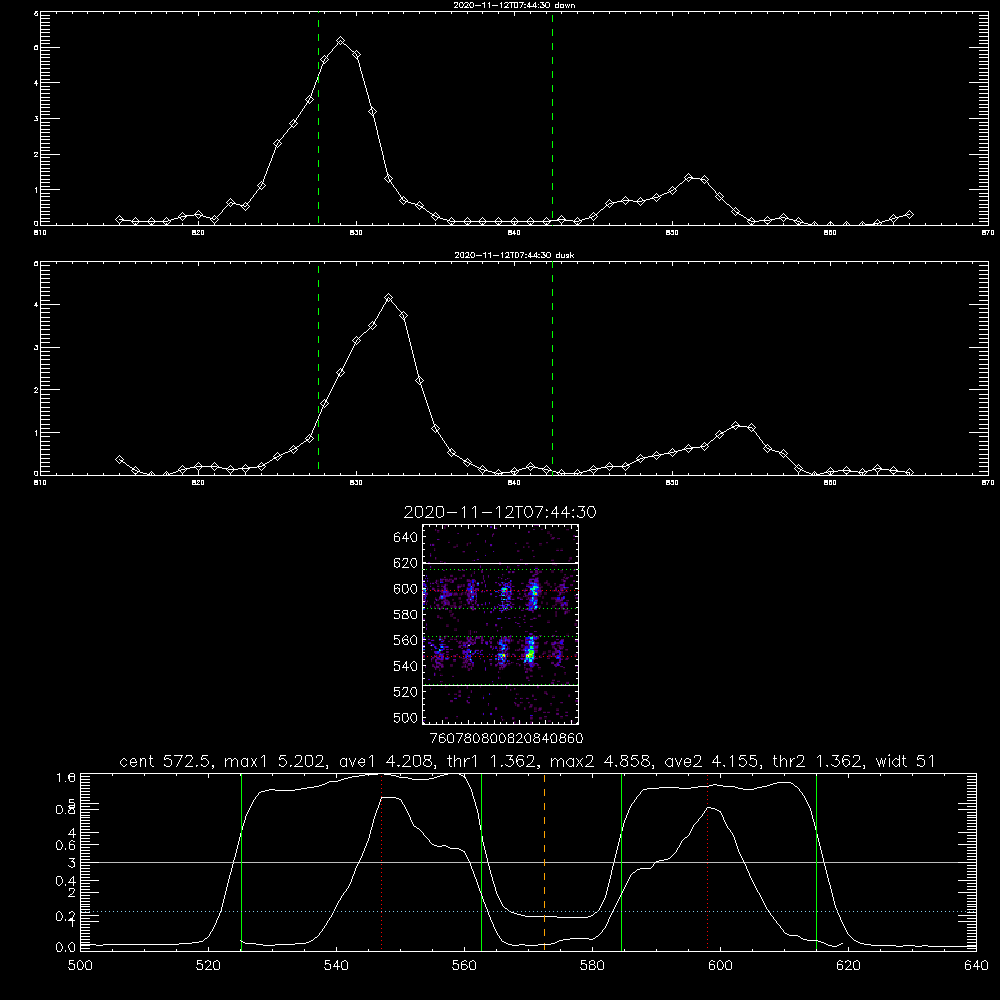Image resolution: width=1000 pixels, height=1000 pixels.
Task: Click the left green dashed line in dawn plot
Action: (318, 119)
